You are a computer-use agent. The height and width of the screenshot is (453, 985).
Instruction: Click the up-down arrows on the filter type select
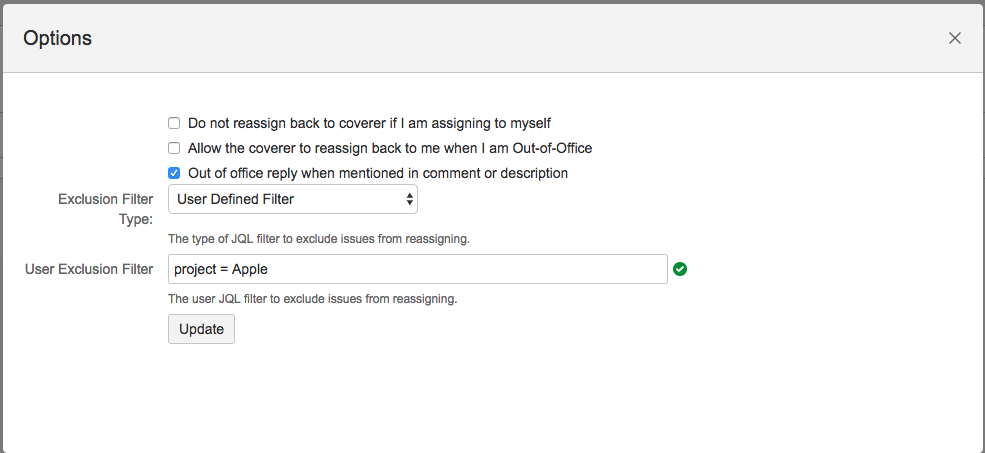[x=409, y=199]
